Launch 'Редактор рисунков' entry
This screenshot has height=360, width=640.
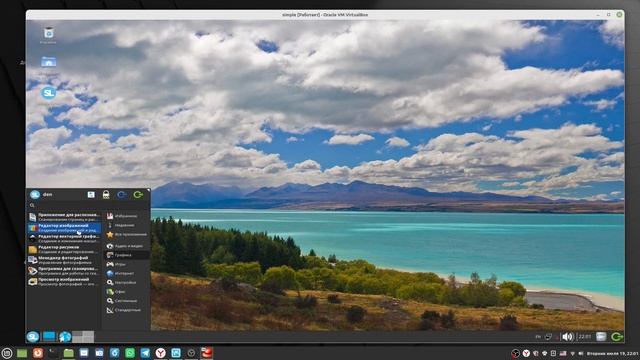pyautogui.click(x=64, y=249)
